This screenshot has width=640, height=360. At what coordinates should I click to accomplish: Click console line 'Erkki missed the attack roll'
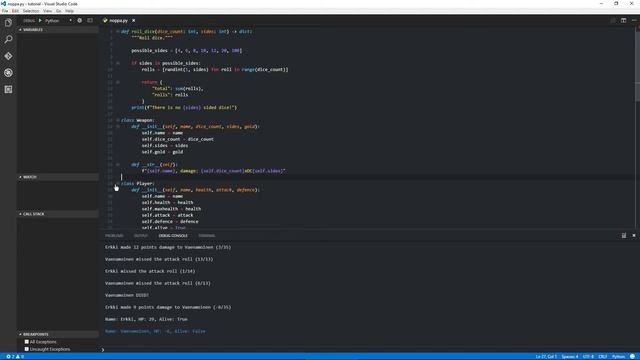click(150, 271)
